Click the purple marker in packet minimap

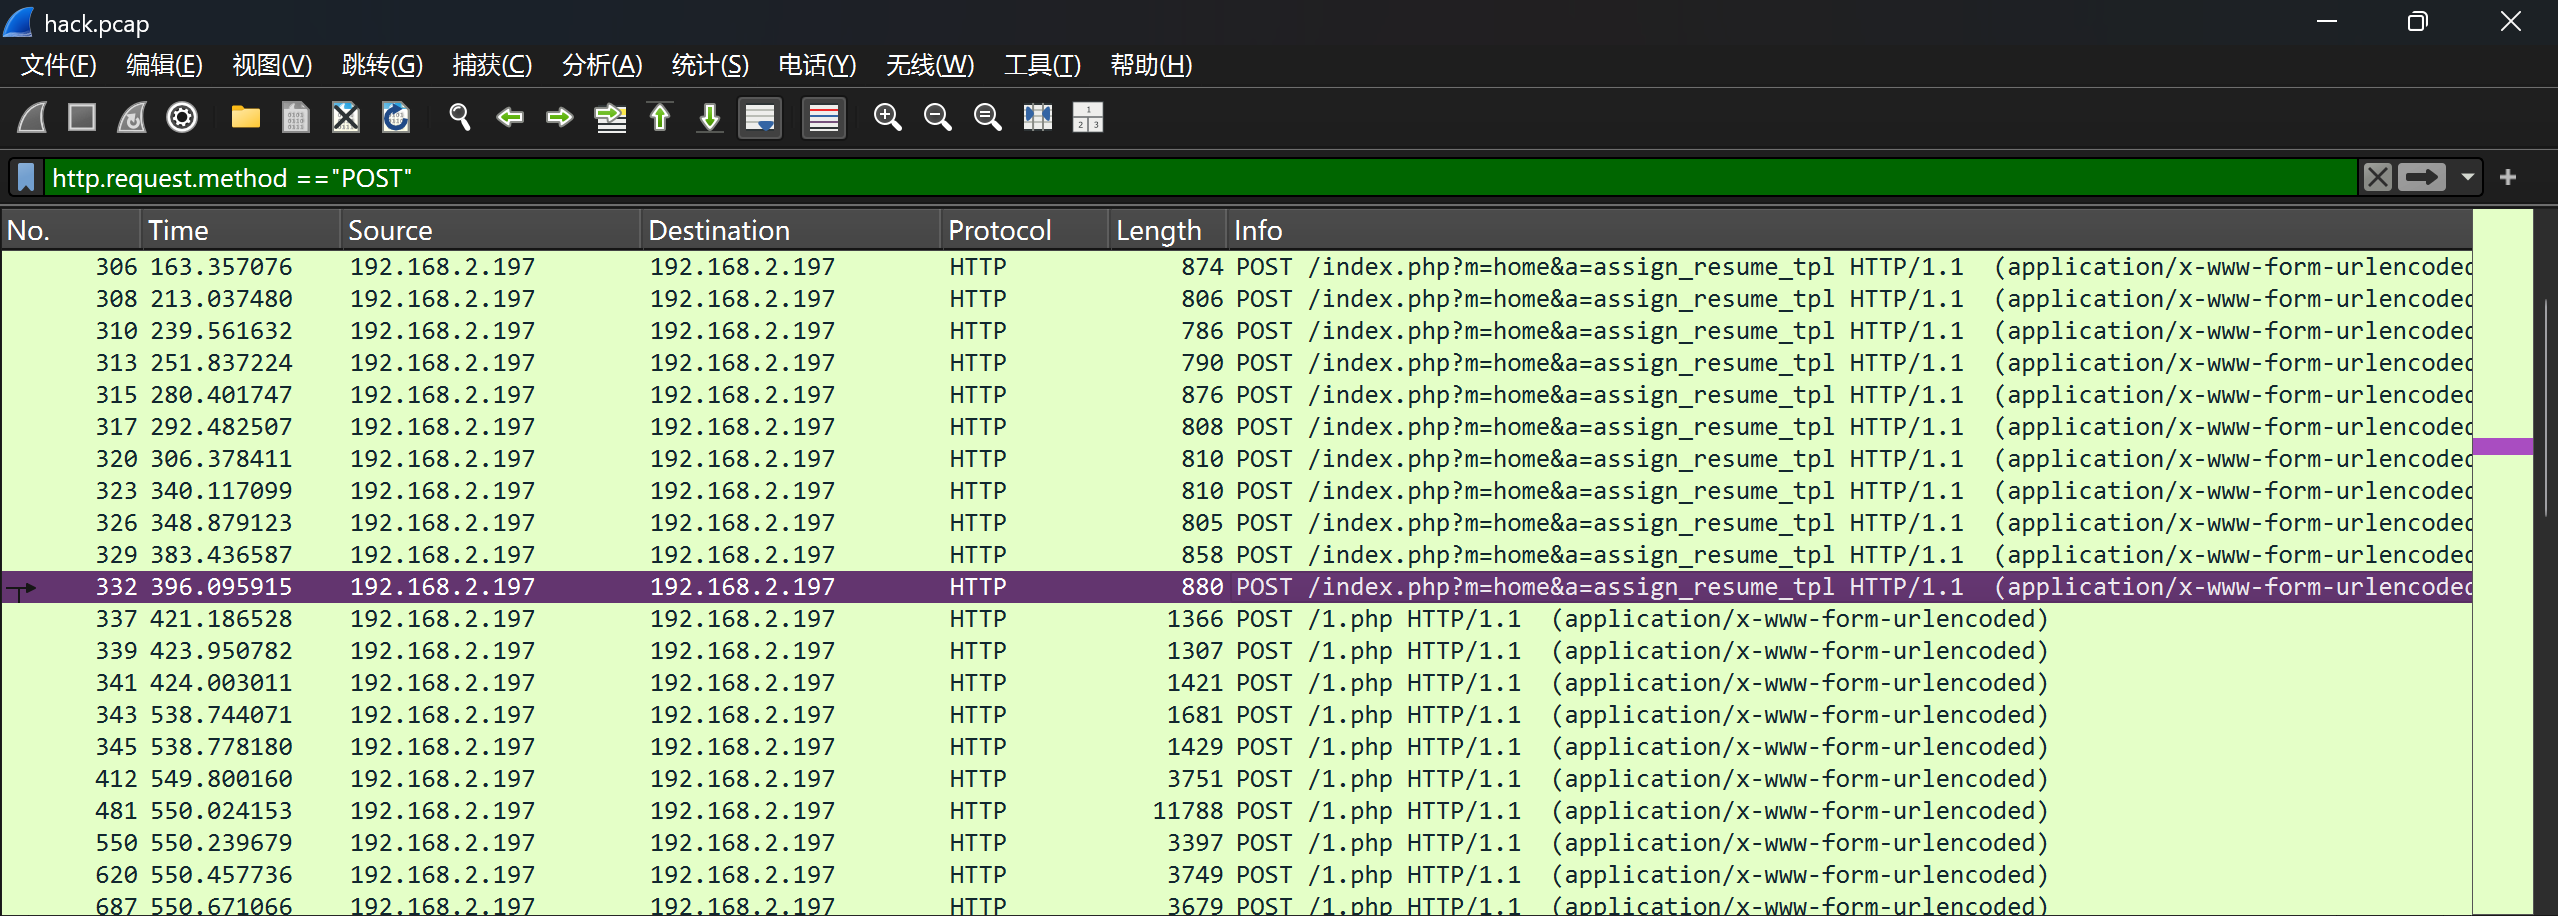[x=2503, y=446]
